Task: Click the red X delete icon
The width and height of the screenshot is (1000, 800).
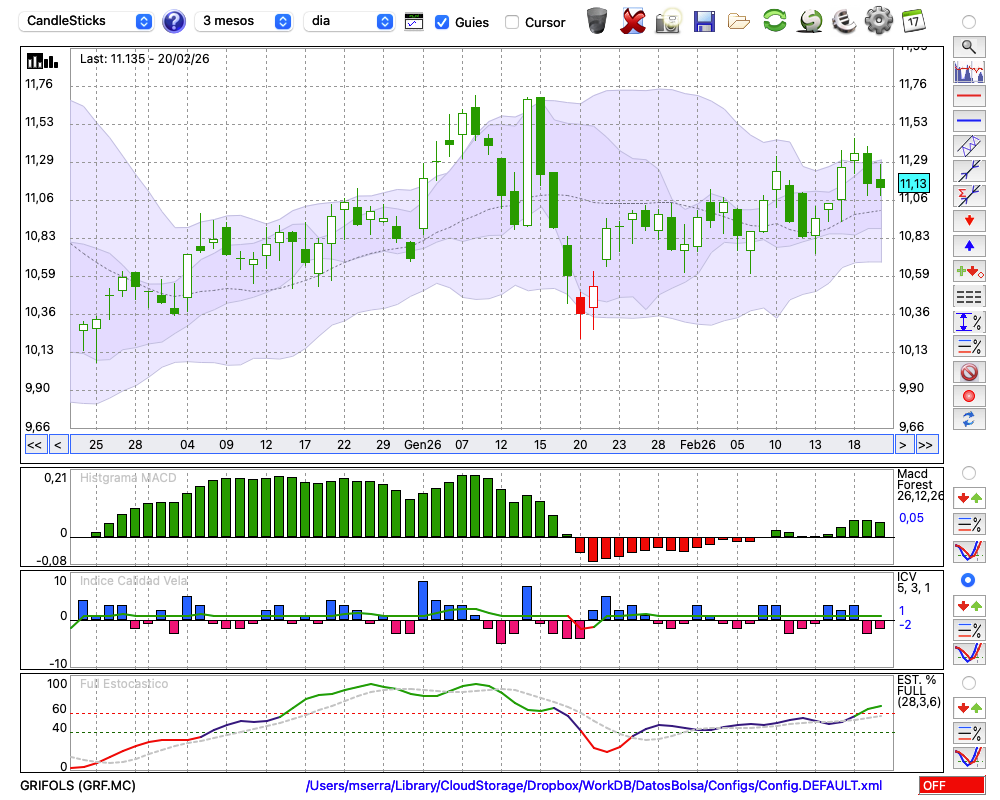Action: [x=632, y=21]
